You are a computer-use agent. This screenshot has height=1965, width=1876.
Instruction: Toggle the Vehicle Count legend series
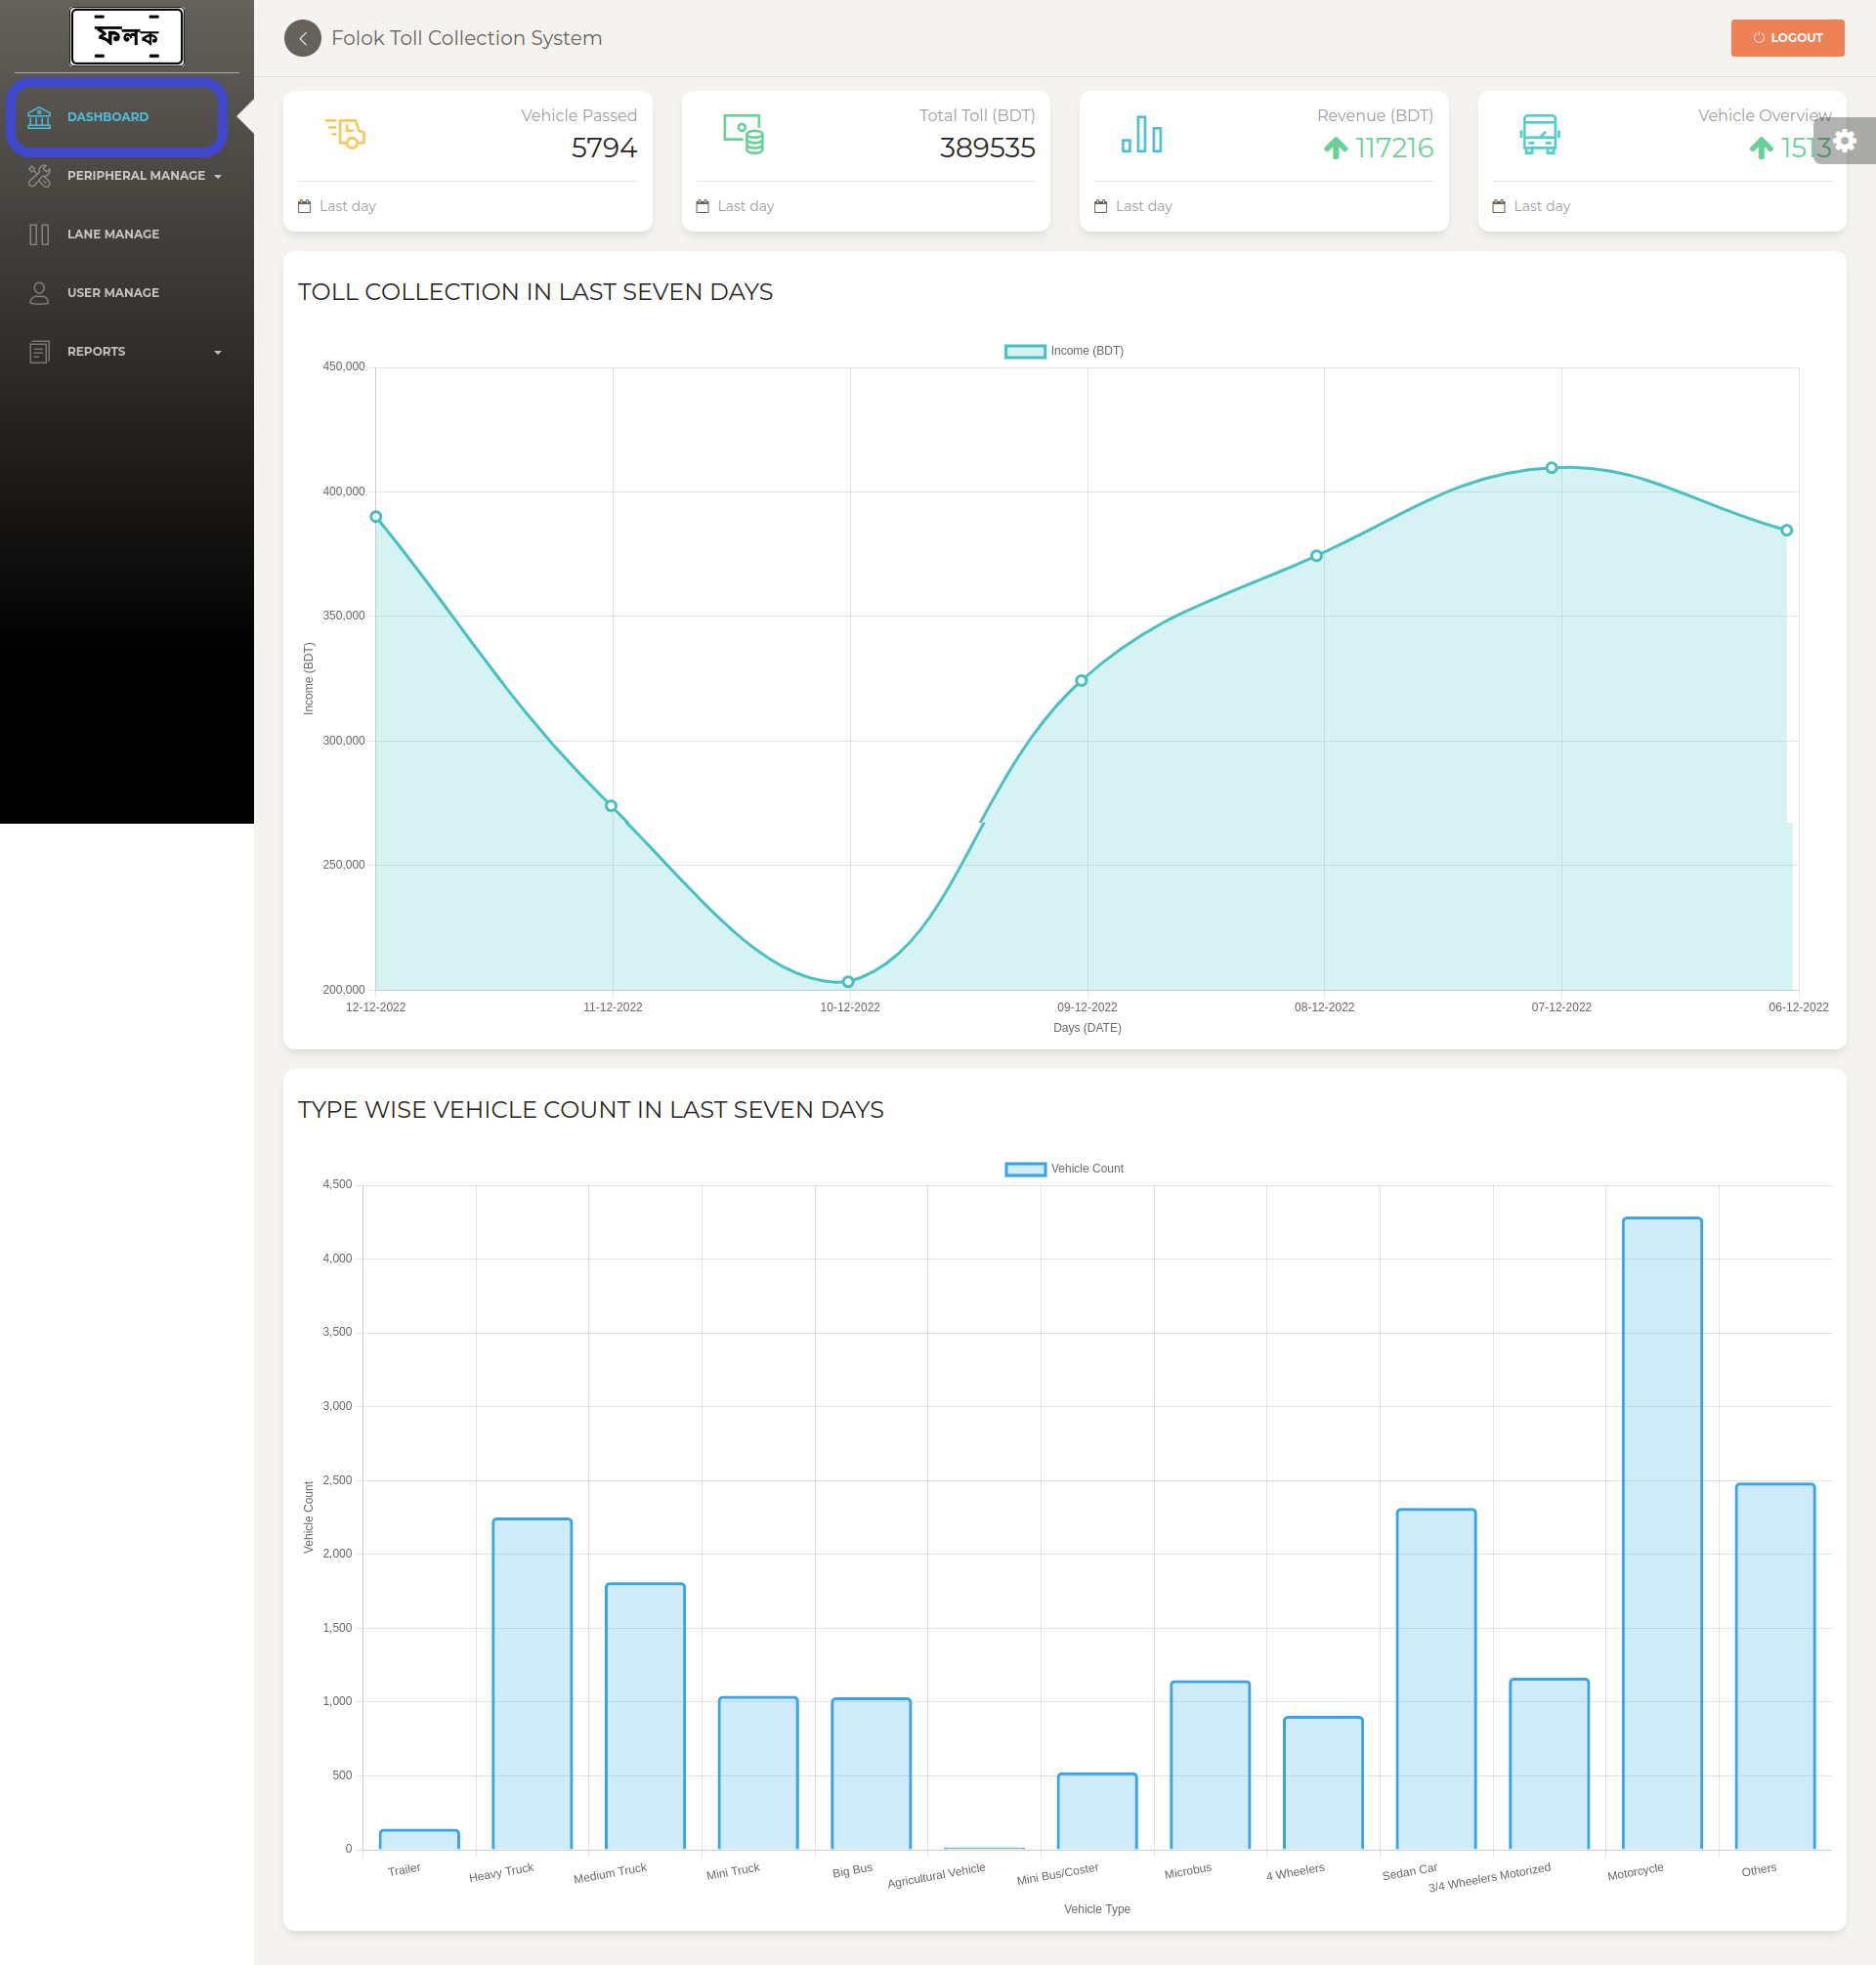coord(1025,1169)
